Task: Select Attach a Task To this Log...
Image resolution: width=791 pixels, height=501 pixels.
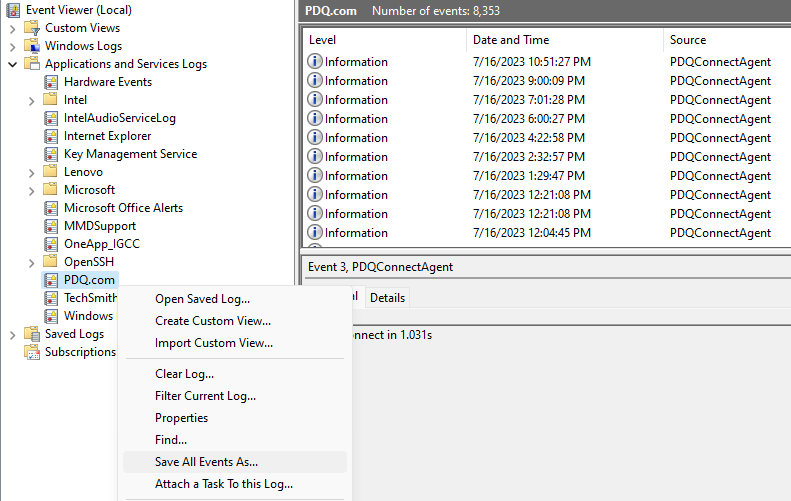Action: (x=235, y=484)
